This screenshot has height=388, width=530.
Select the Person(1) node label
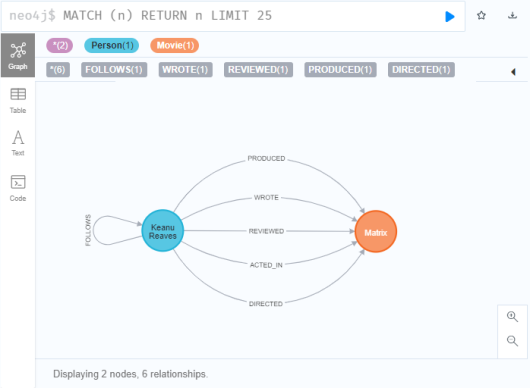pyautogui.click(x=112, y=45)
